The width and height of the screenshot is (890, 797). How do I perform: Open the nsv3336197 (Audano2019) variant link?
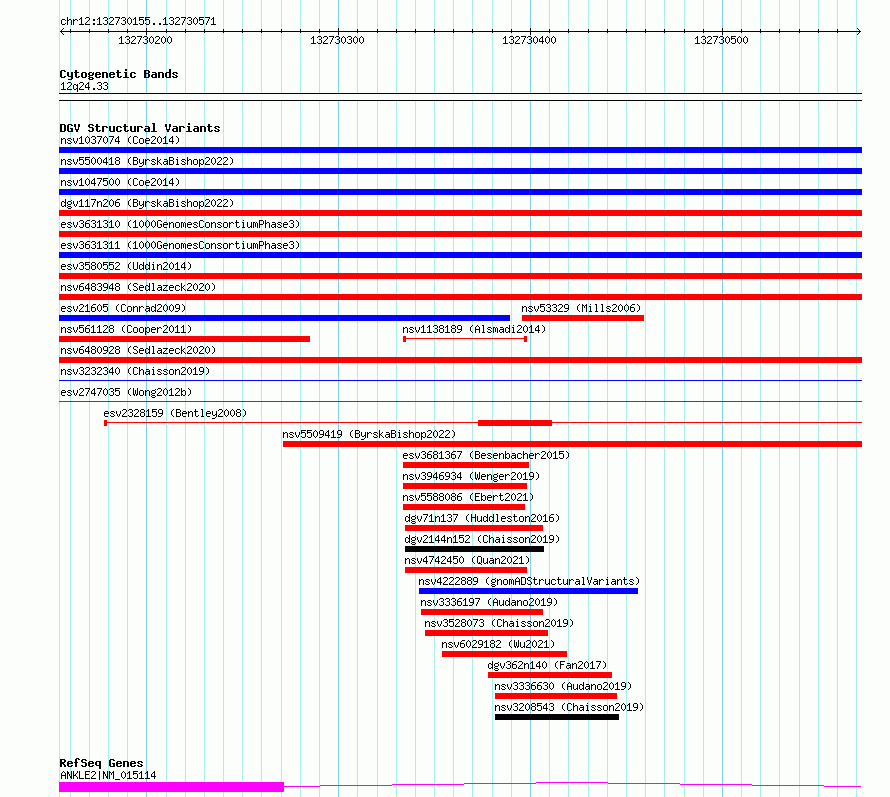tap(489, 602)
